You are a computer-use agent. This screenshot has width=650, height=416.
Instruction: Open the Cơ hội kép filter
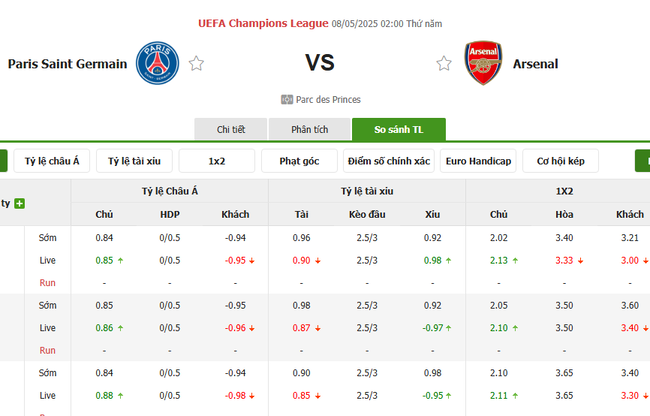click(561, 161)
